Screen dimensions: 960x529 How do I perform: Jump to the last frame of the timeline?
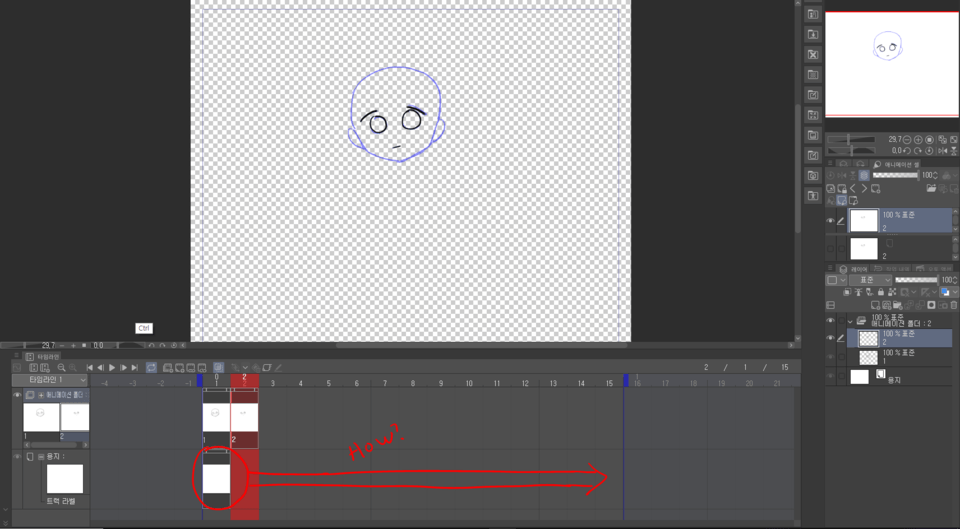(134, 368)
